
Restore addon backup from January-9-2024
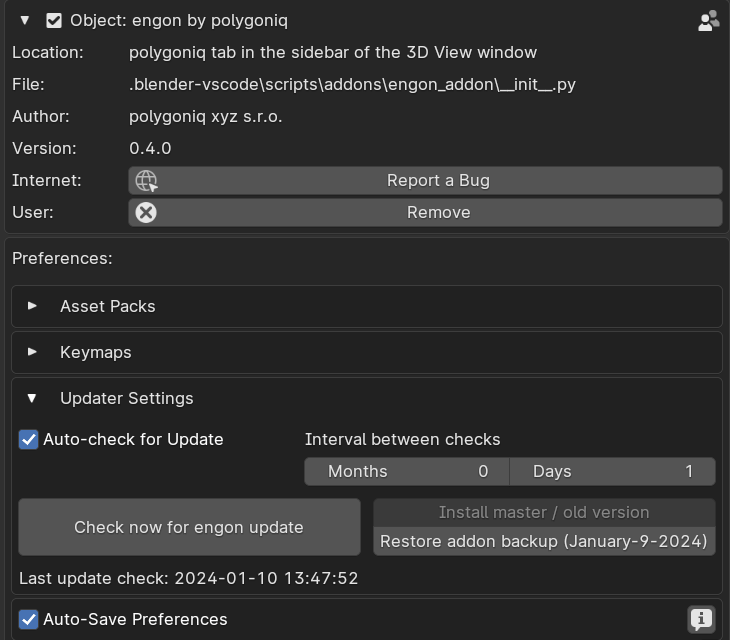544,541
